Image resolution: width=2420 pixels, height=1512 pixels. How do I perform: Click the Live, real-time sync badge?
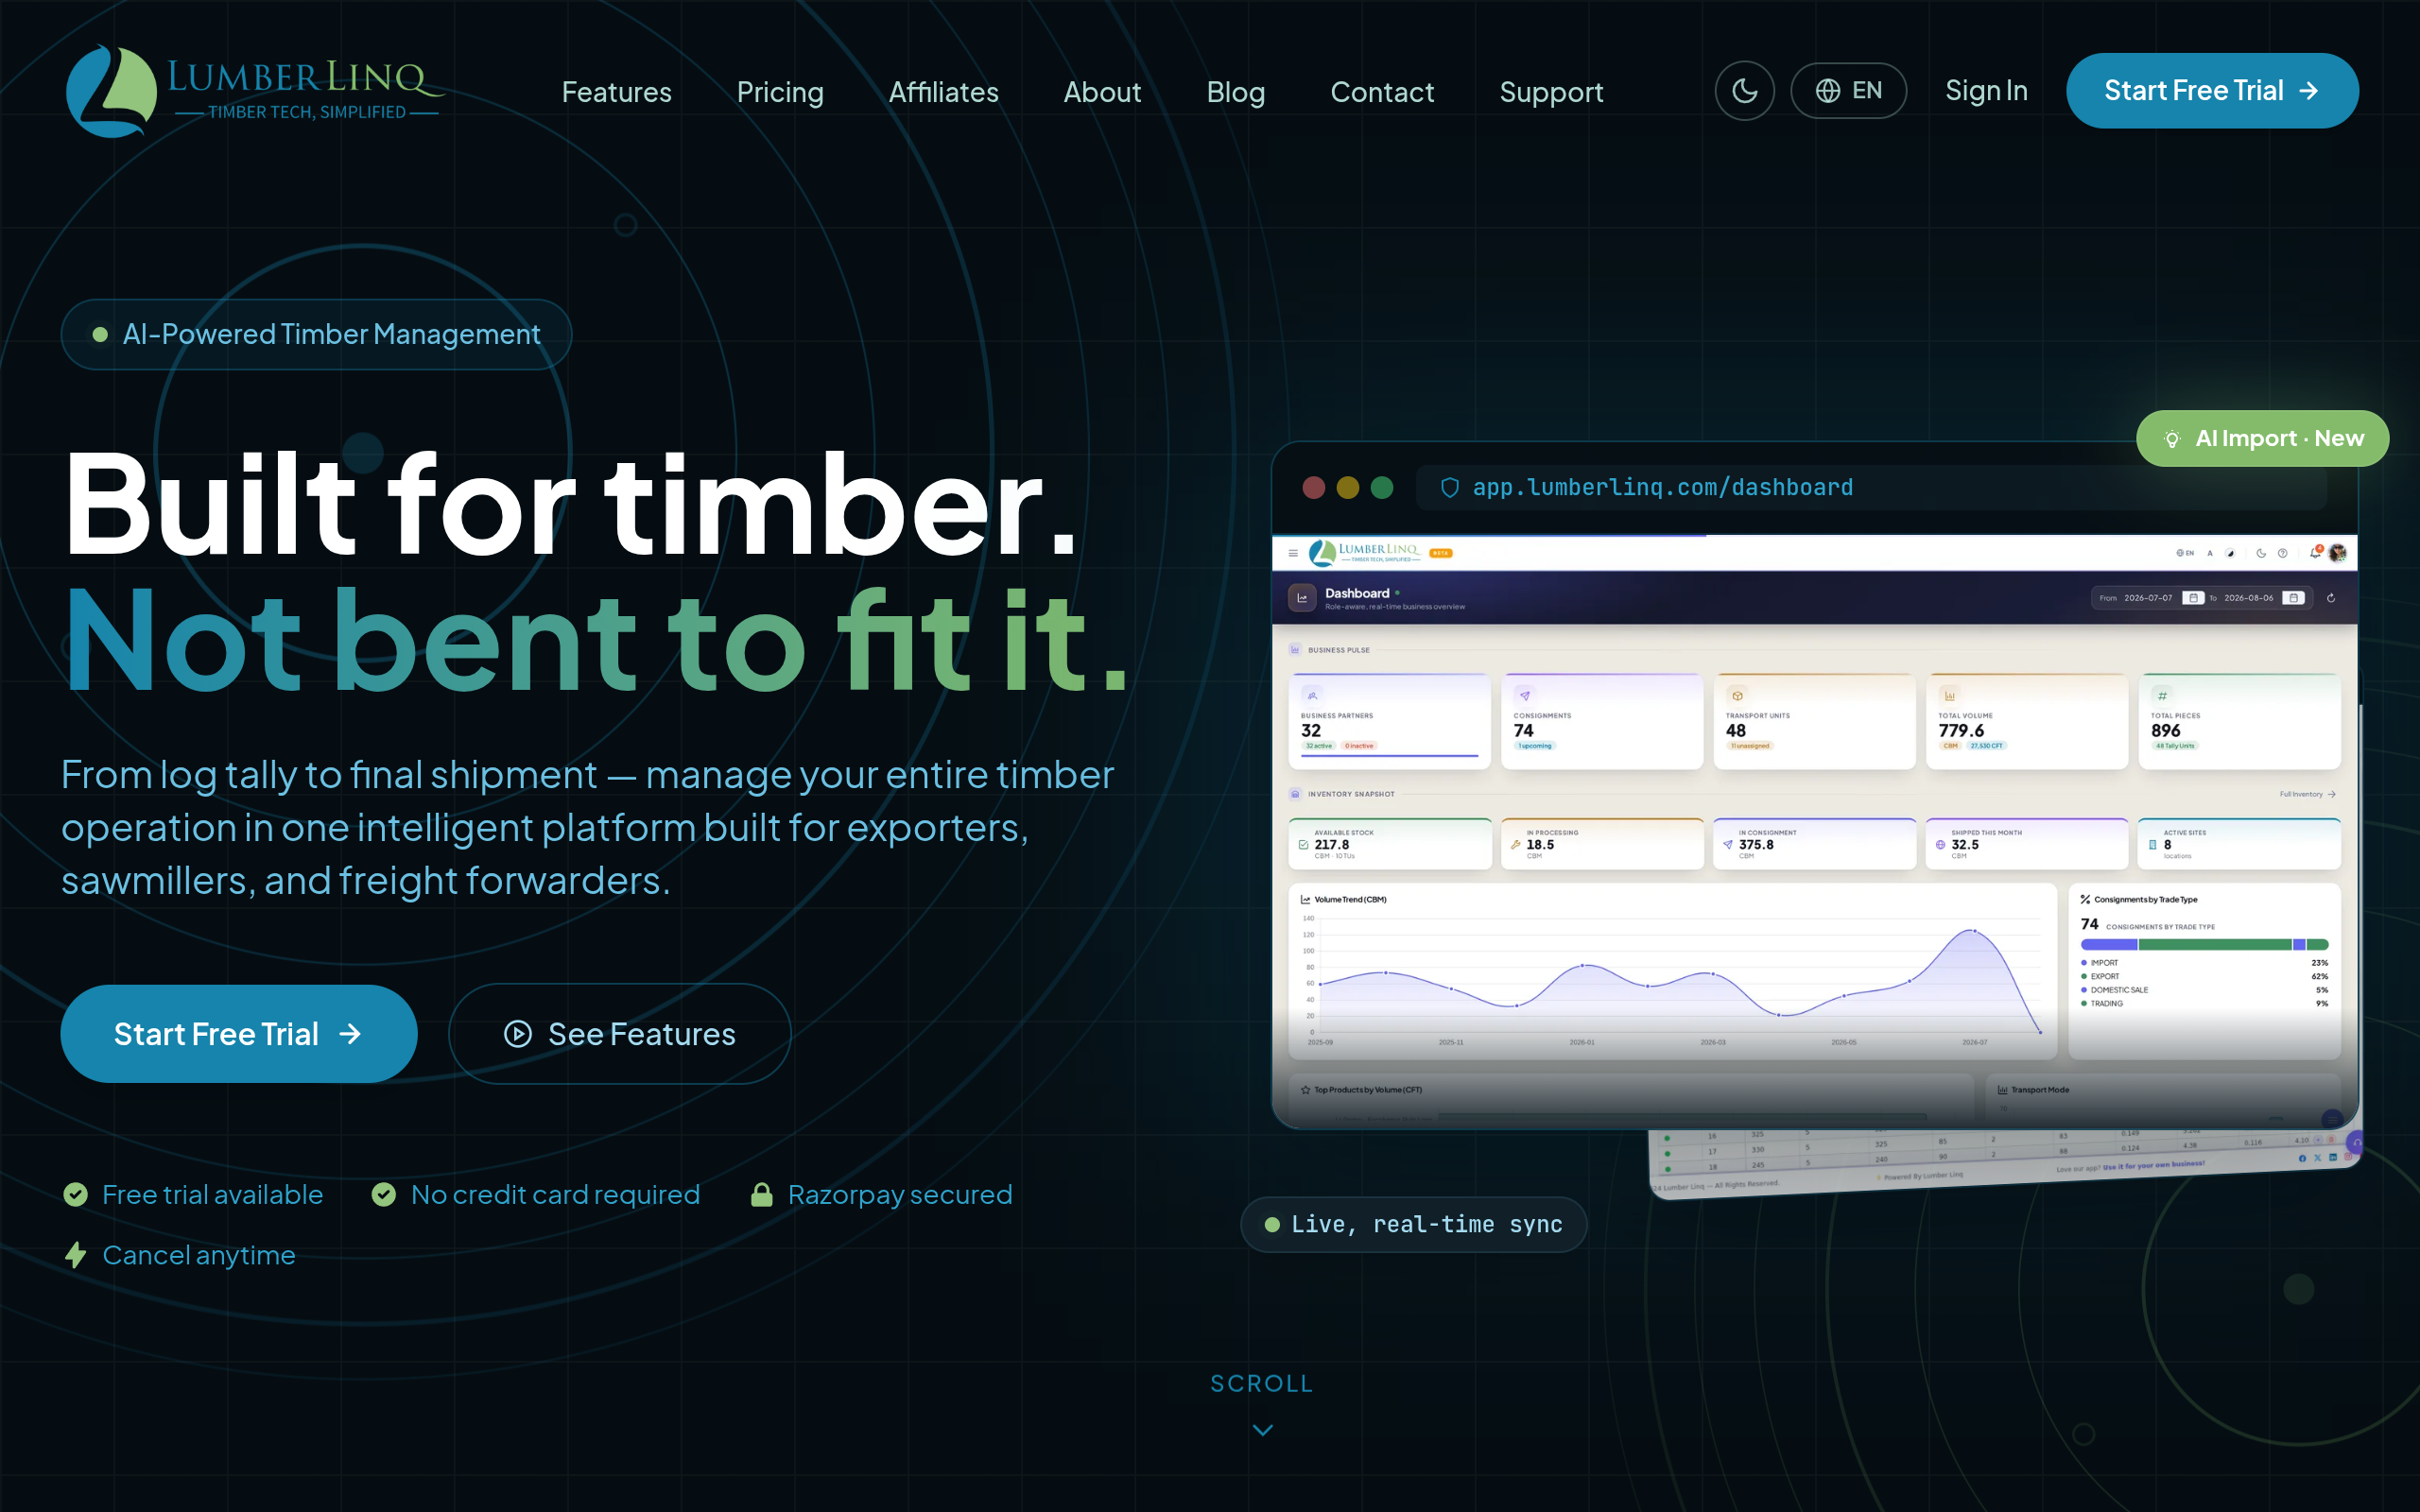click(x=1413, y=1224)
